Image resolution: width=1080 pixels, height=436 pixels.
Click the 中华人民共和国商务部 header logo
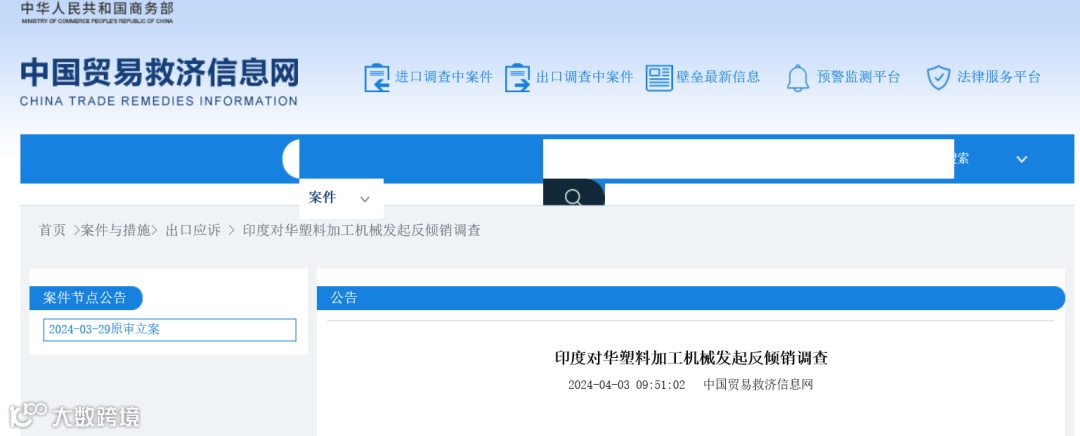[97, 12]
